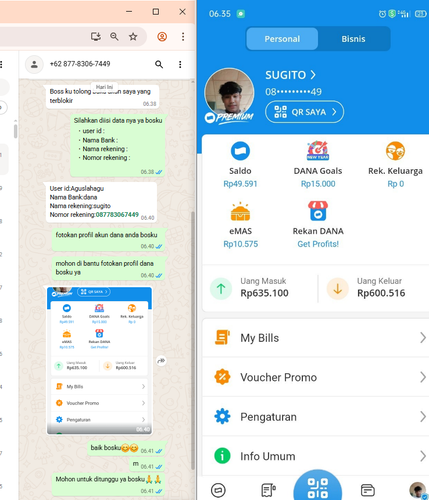429x500 pixels.
Task: Tap the QR SAYA button
Action: coord(305,112)
